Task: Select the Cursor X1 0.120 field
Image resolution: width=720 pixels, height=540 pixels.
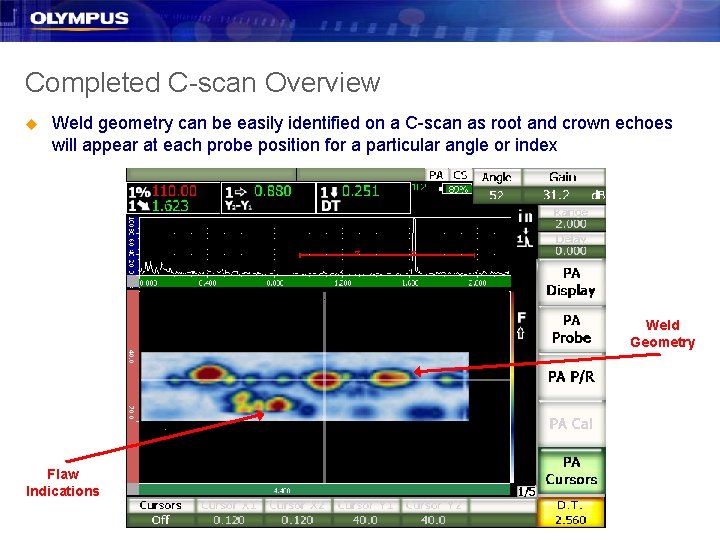Action: coord(229,512)
